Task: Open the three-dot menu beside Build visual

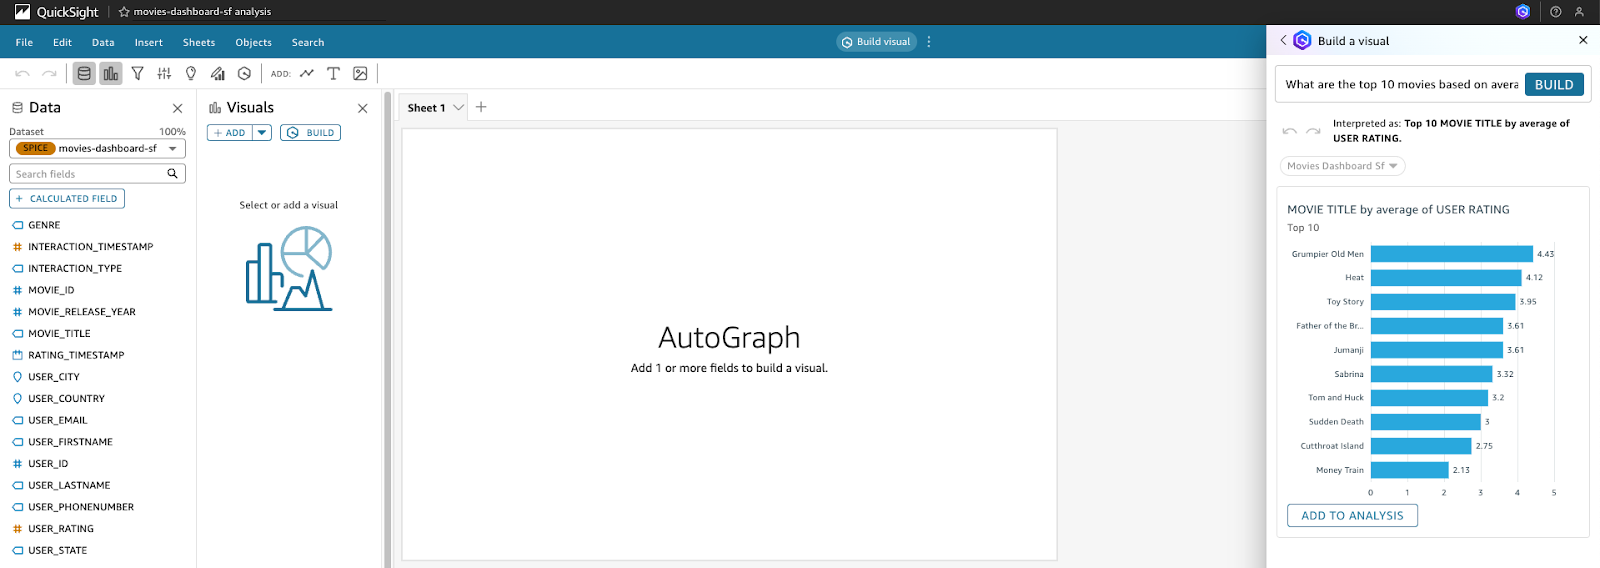Action: pos(929,42)
